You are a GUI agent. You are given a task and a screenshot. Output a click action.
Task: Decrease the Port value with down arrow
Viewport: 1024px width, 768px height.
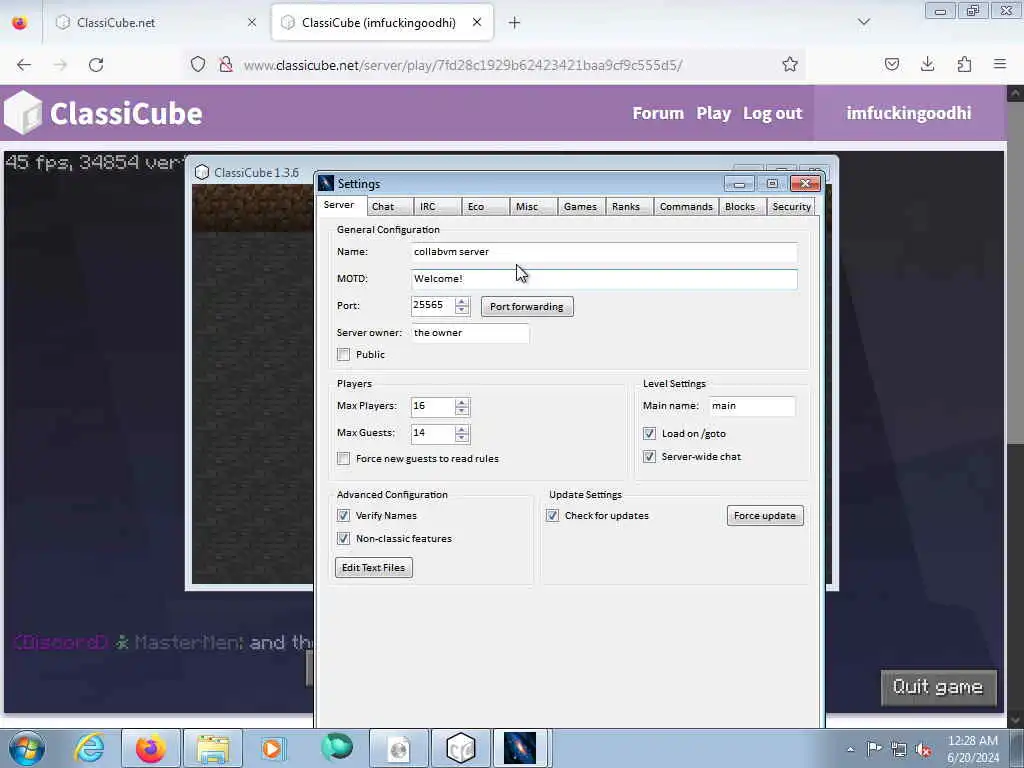point(462,310)
